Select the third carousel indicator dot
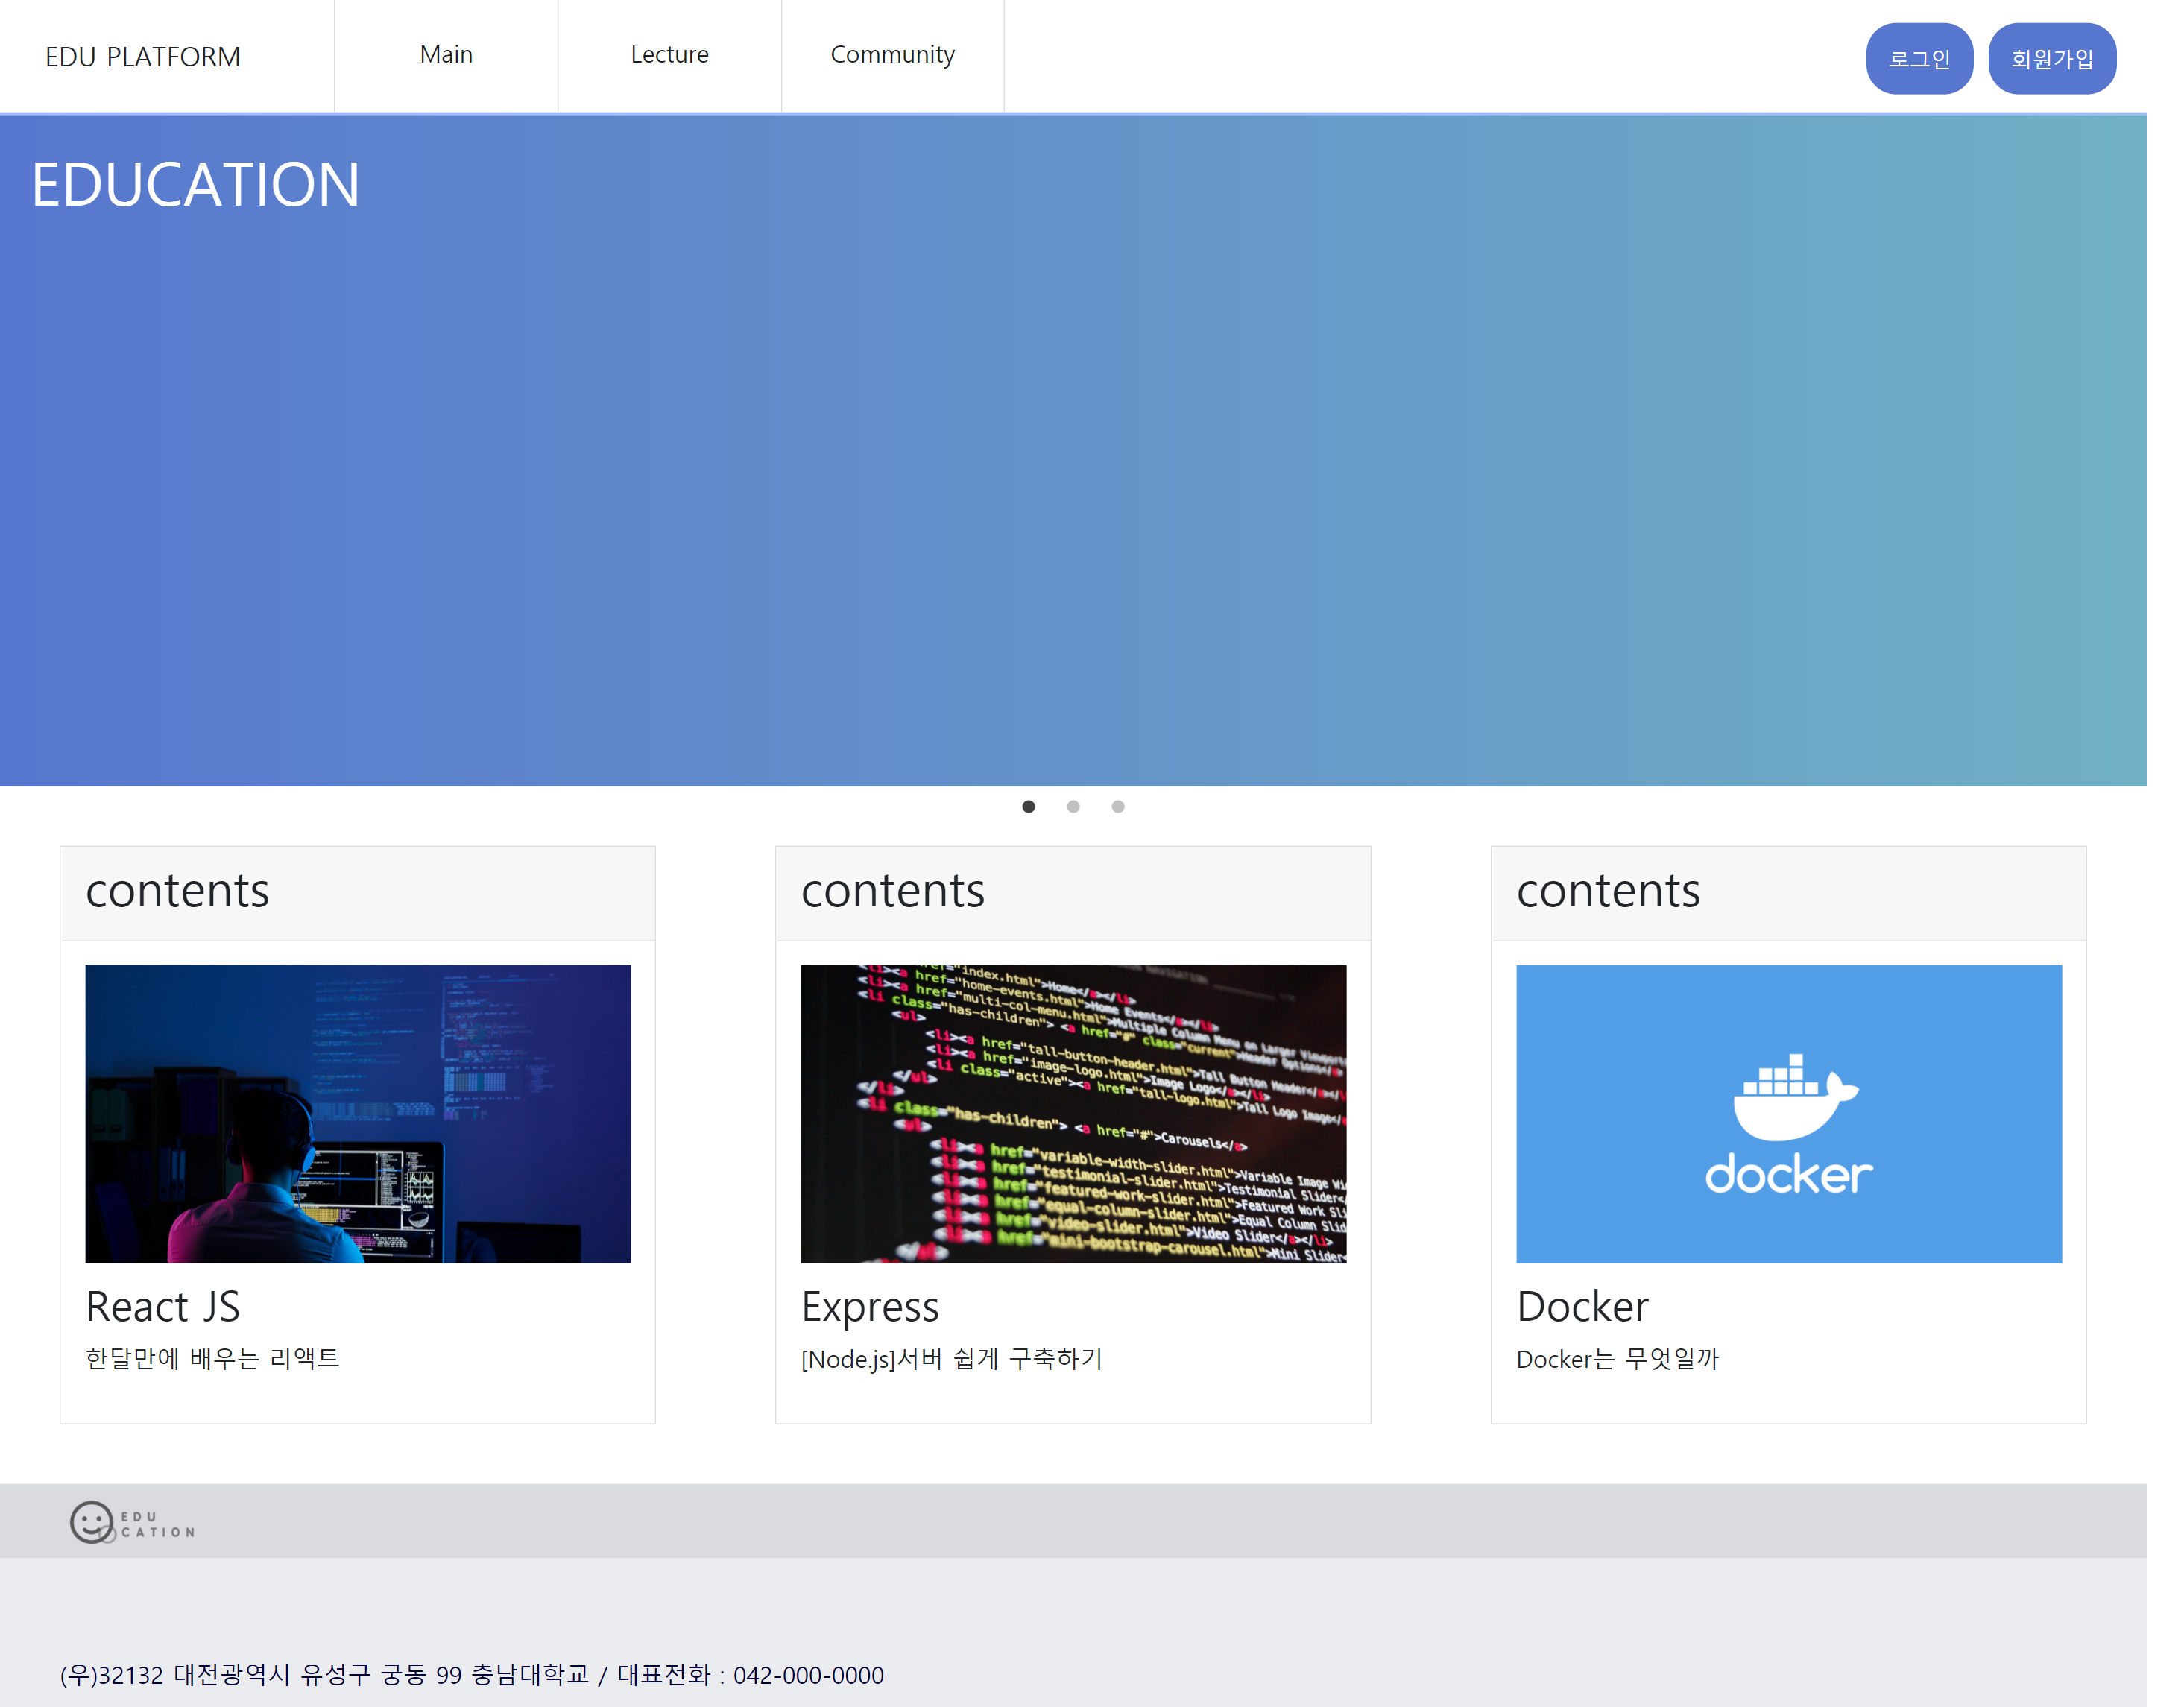The height and width of the screenshot is (1707, 2184). [x=1118, y=806]
